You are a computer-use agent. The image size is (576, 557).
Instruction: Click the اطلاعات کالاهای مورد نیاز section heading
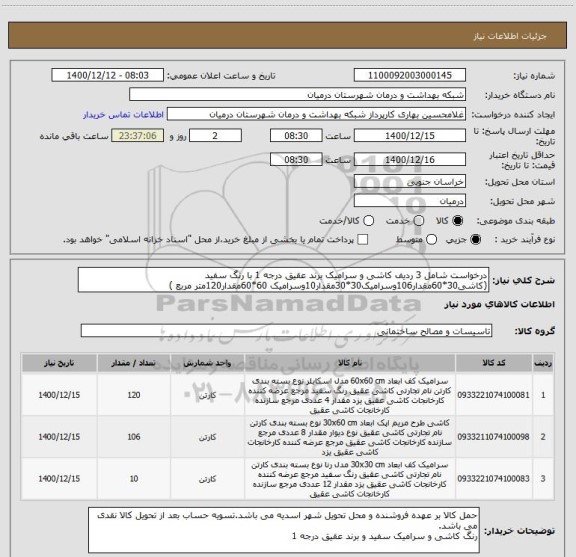pyautogui.click(x=500, y=305)
